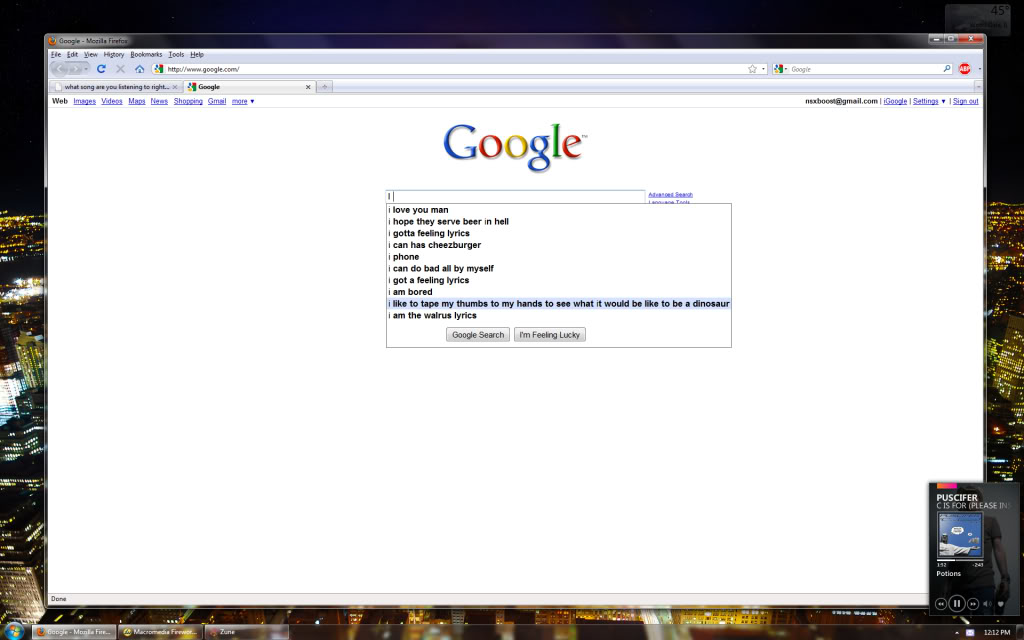Click the purple system tray icon
Screen dimensions: 1024x640
(970, 632)
